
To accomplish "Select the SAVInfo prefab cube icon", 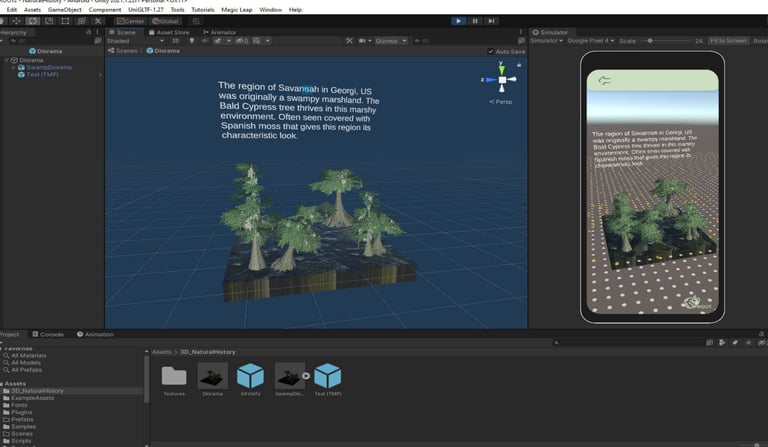I will tap(250, 375).
